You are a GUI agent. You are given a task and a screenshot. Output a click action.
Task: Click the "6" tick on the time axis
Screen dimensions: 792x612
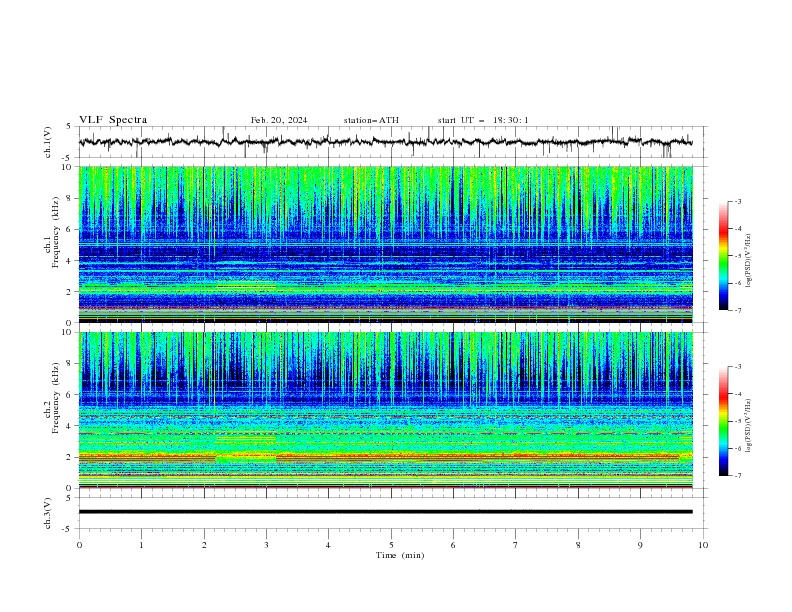coord(453,545)
